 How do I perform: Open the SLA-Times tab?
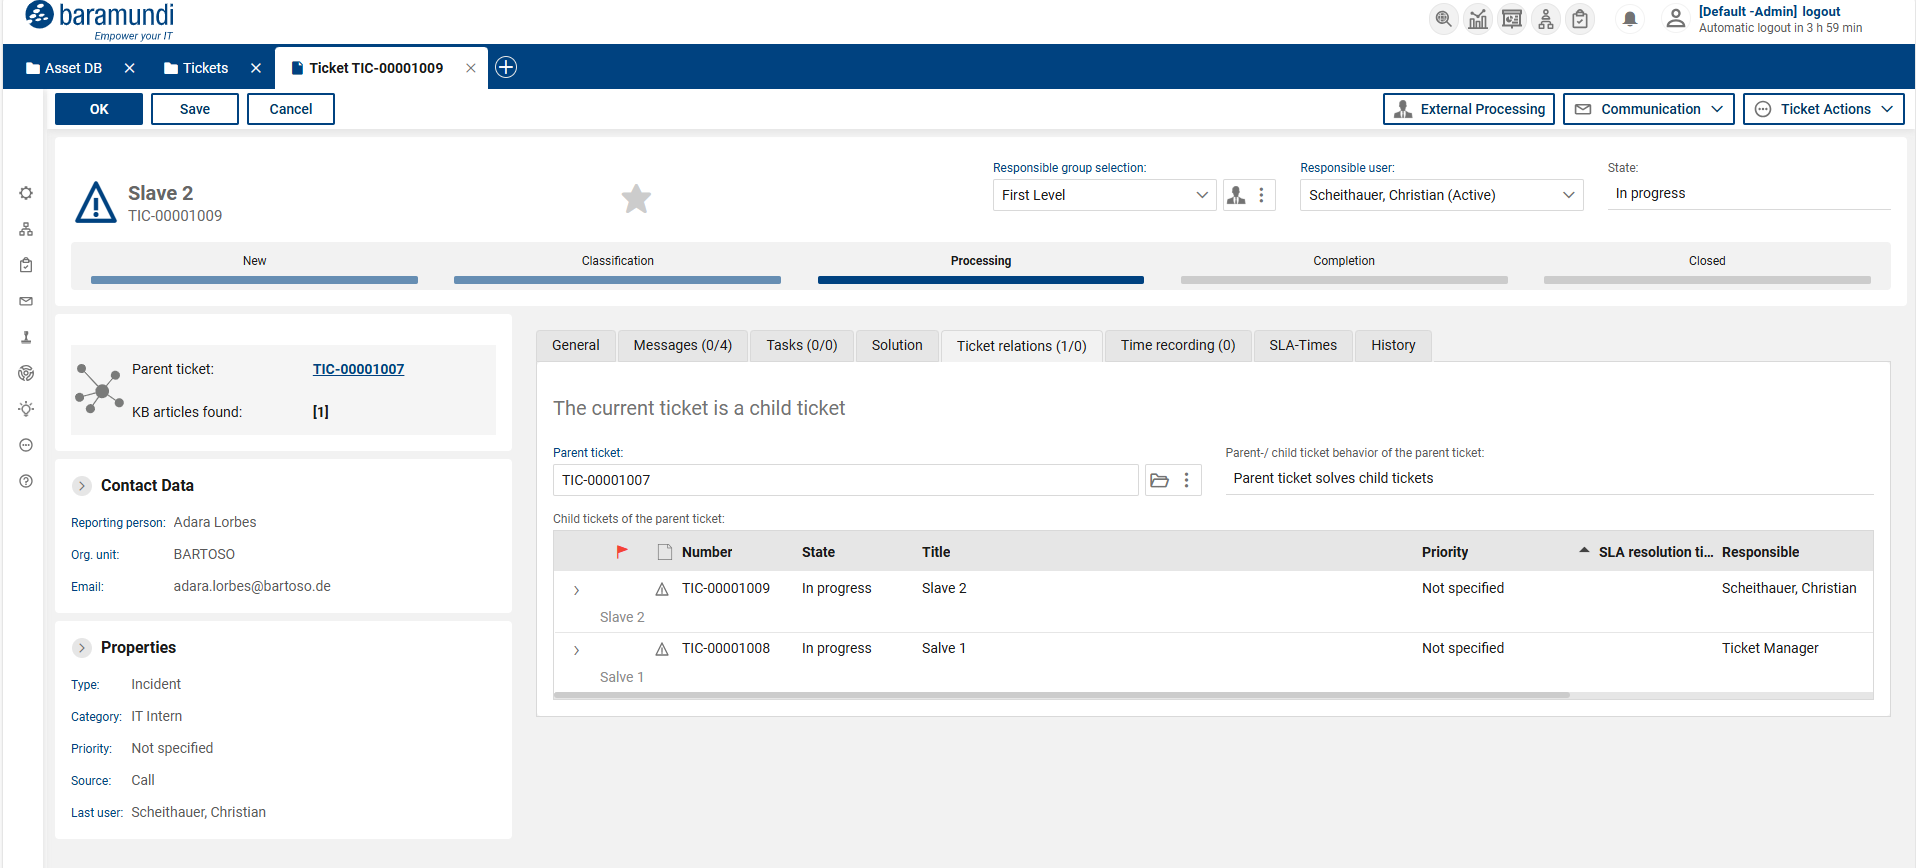click(x=1302, y=345)
